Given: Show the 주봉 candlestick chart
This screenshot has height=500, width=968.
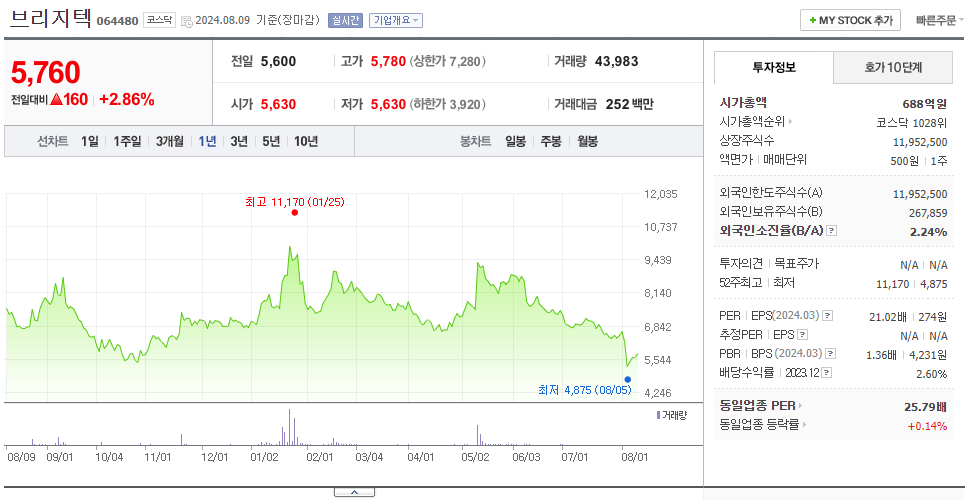Looking at the screenshot, I should tap(551, 141).
